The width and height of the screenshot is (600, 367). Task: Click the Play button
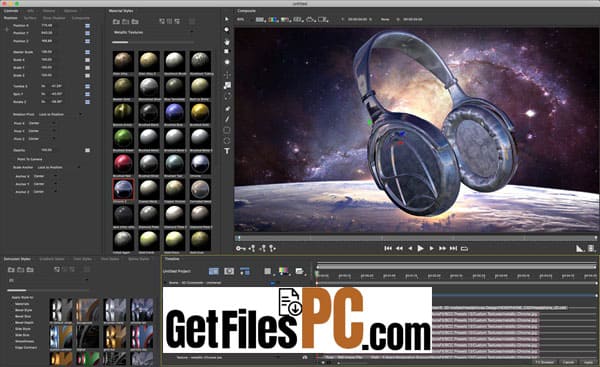(x=421, y=248)
